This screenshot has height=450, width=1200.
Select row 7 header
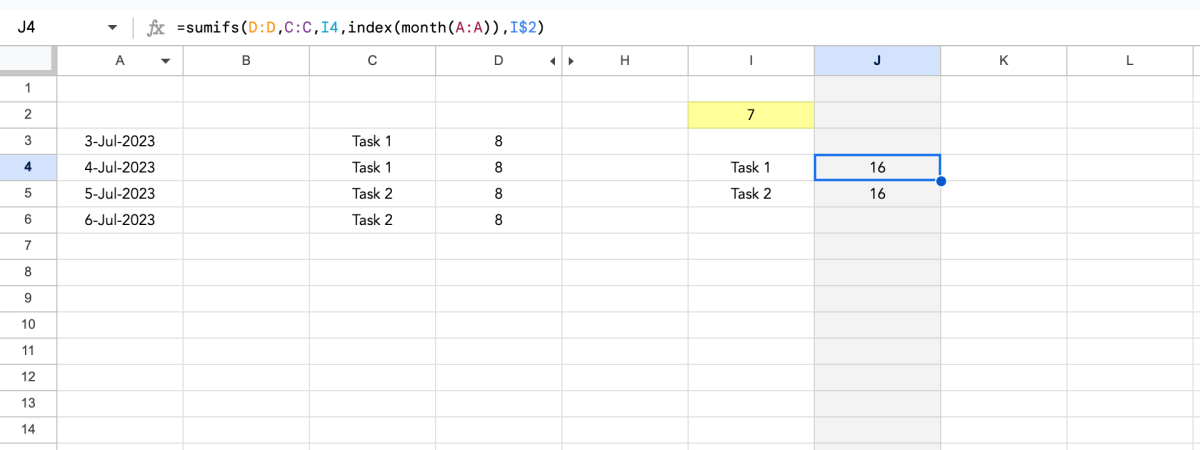(28, 245)
